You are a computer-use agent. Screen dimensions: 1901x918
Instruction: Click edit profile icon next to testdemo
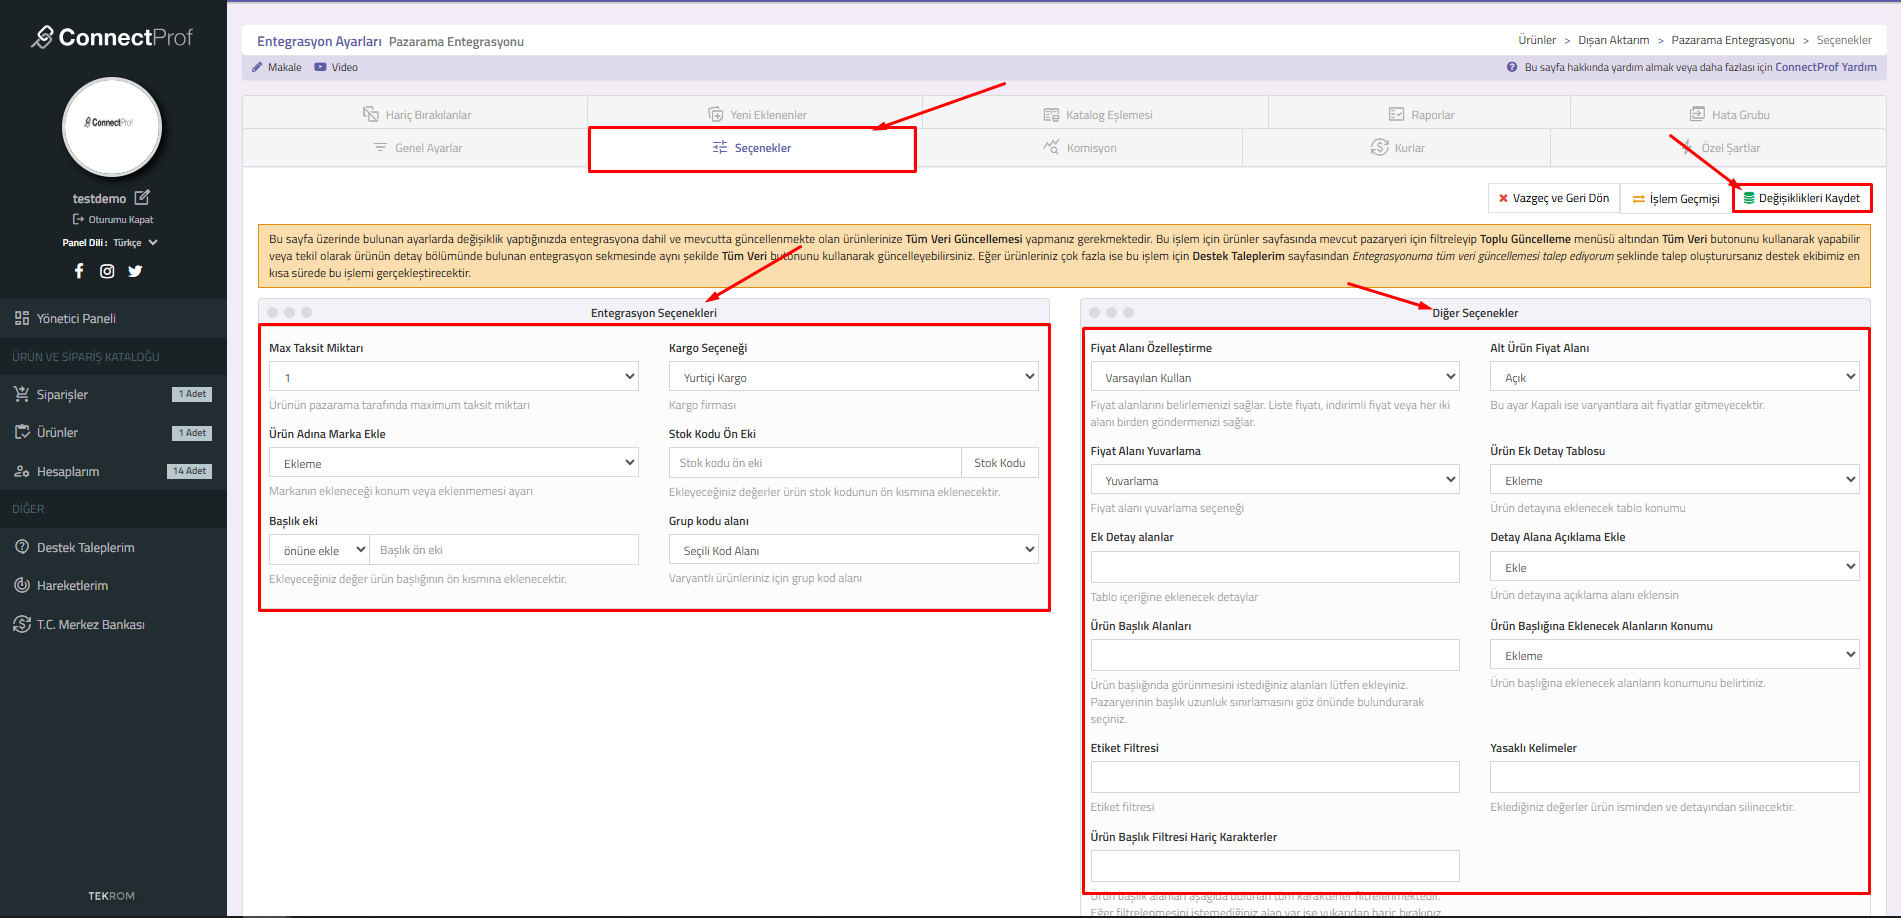(x=142, y=198)
